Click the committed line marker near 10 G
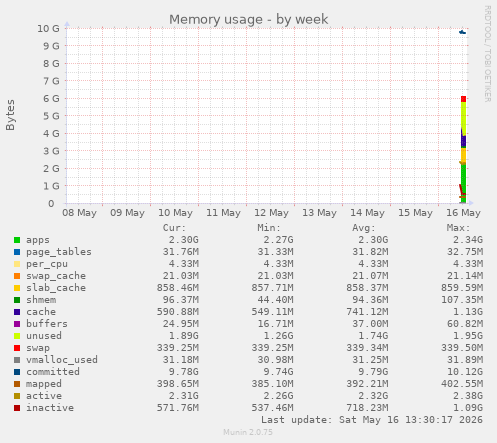Screen dimensions: 497x443 (463, 32)
